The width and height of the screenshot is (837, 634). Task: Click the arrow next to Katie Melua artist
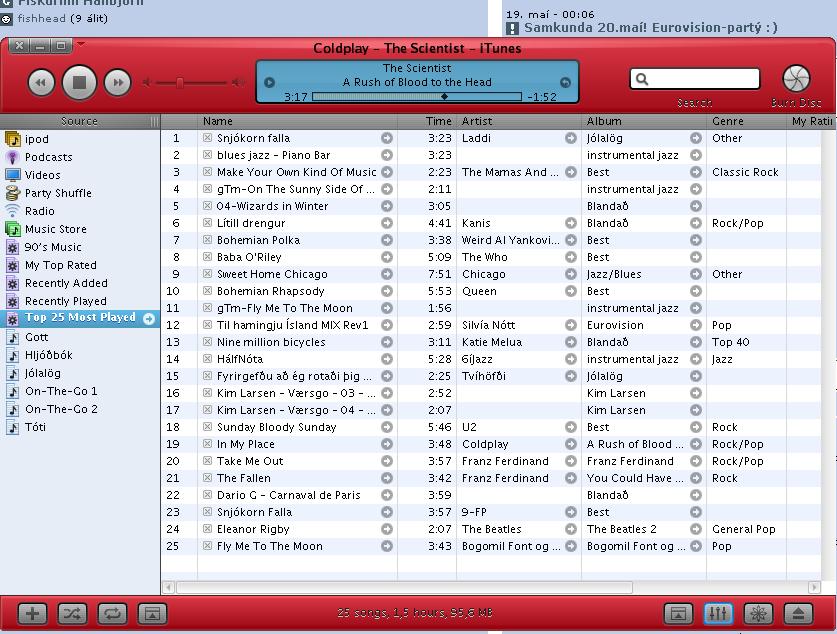click(x=571, y=342)
